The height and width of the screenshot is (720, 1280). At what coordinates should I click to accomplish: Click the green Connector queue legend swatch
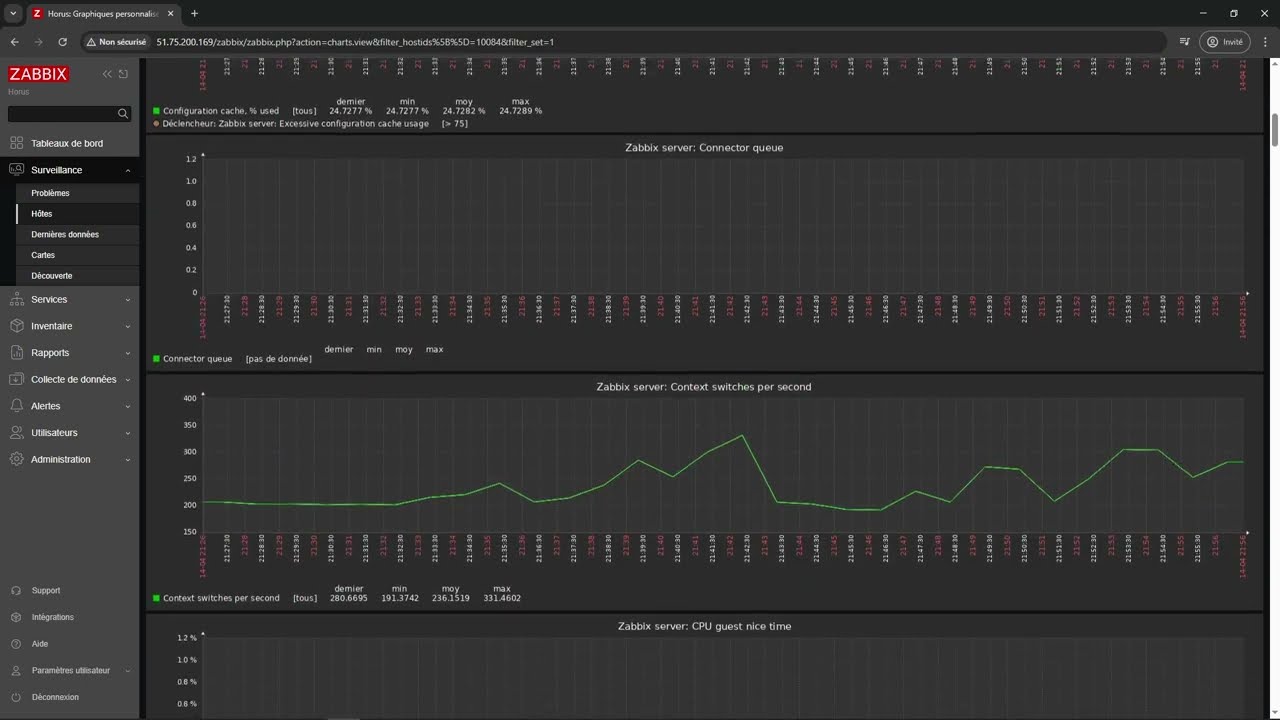[156, 358]
